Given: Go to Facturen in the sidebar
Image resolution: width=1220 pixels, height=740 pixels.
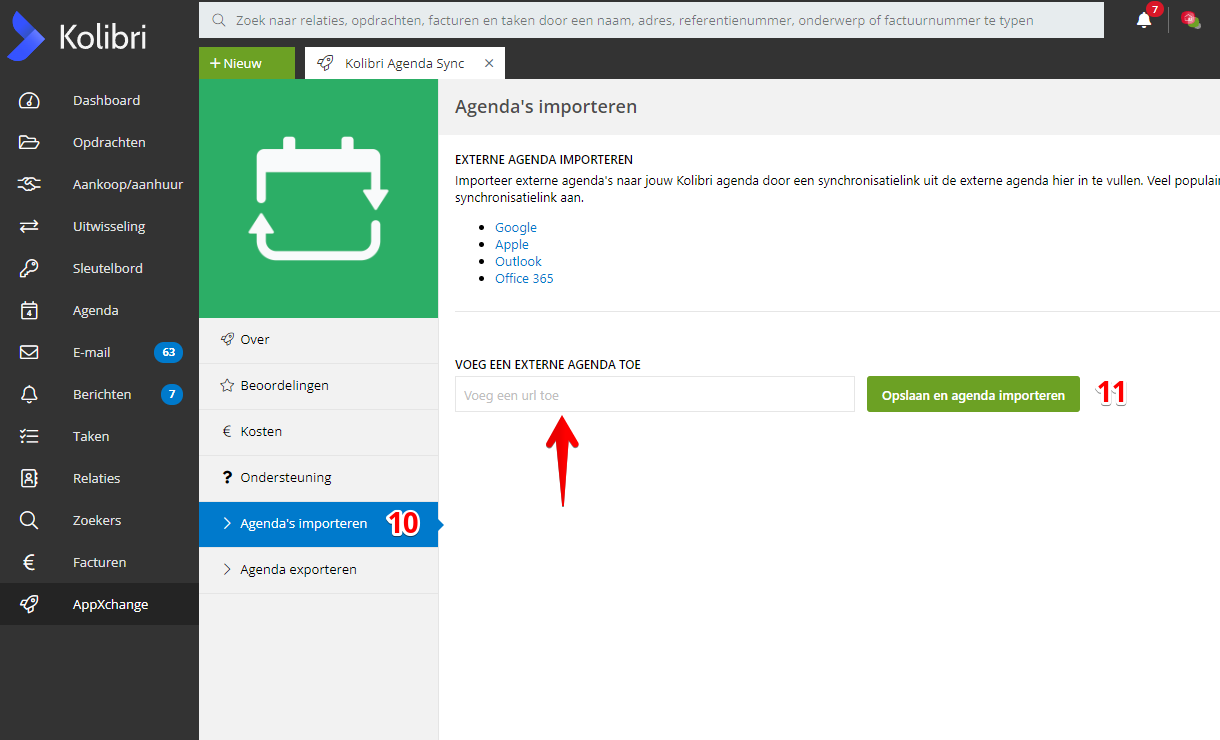Looking at the screenshot, I should [99, 562].
